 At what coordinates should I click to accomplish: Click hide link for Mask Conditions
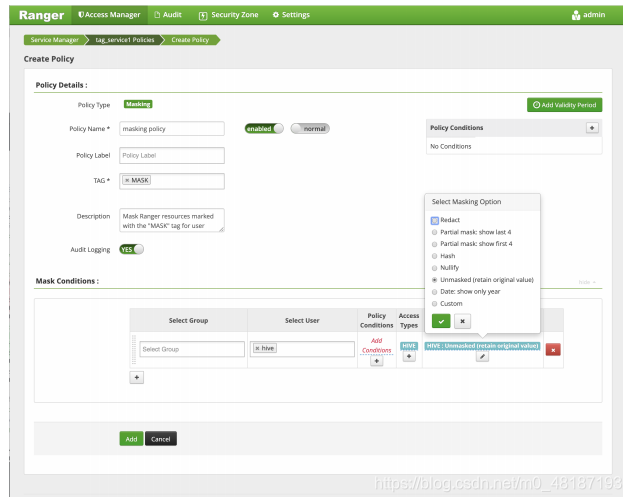[587, 282]
